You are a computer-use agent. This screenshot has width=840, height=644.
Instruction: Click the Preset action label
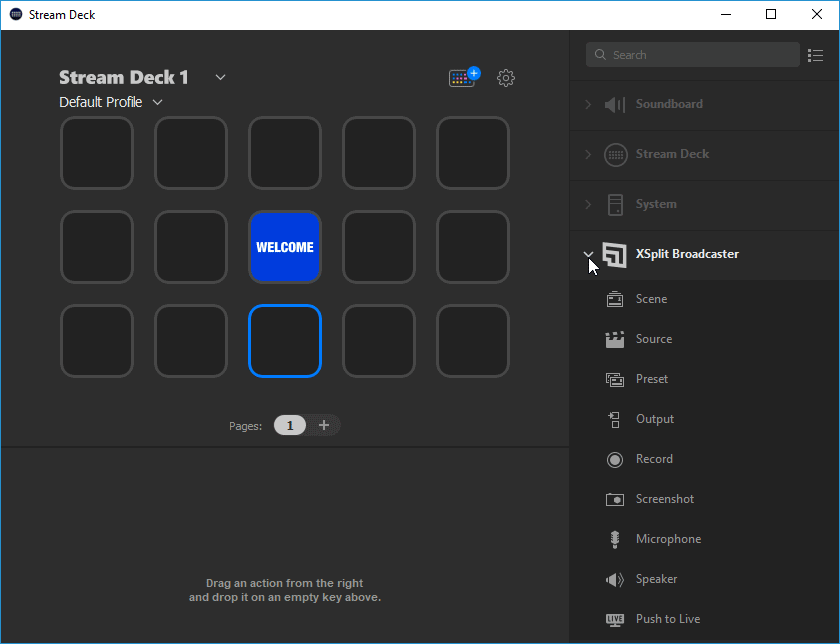651,379
